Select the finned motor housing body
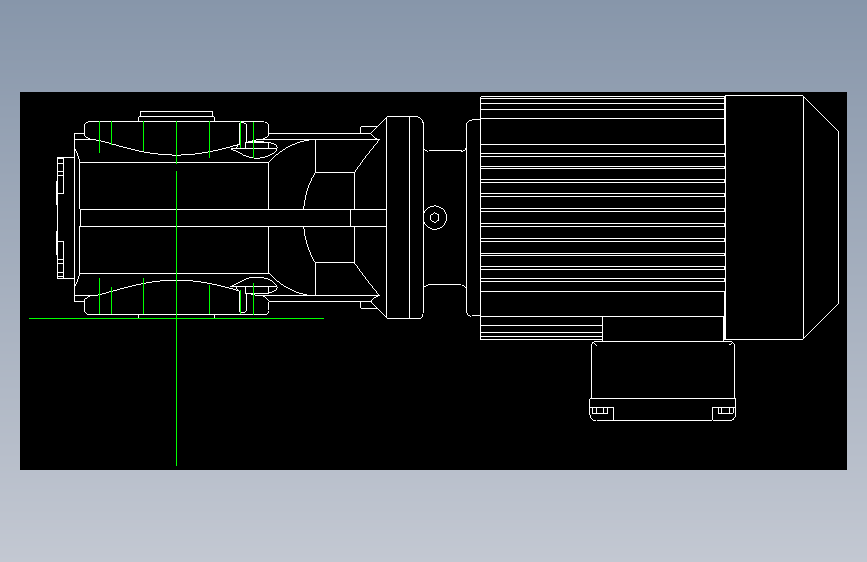The width and height of the screenshot is (867, 562). (602, 217)
